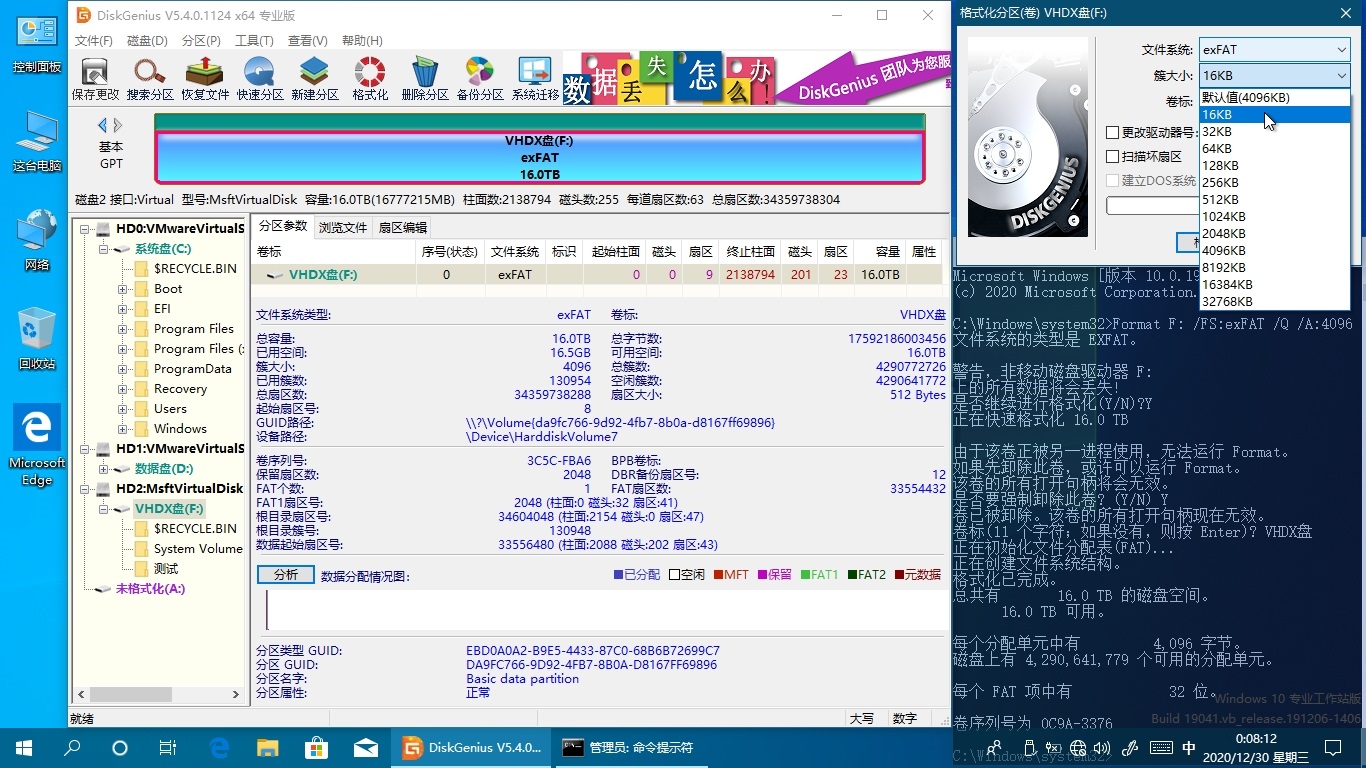Select the 网络 desktop icon
This screenshot has width=1366, height=768.
tap(37, 240)
